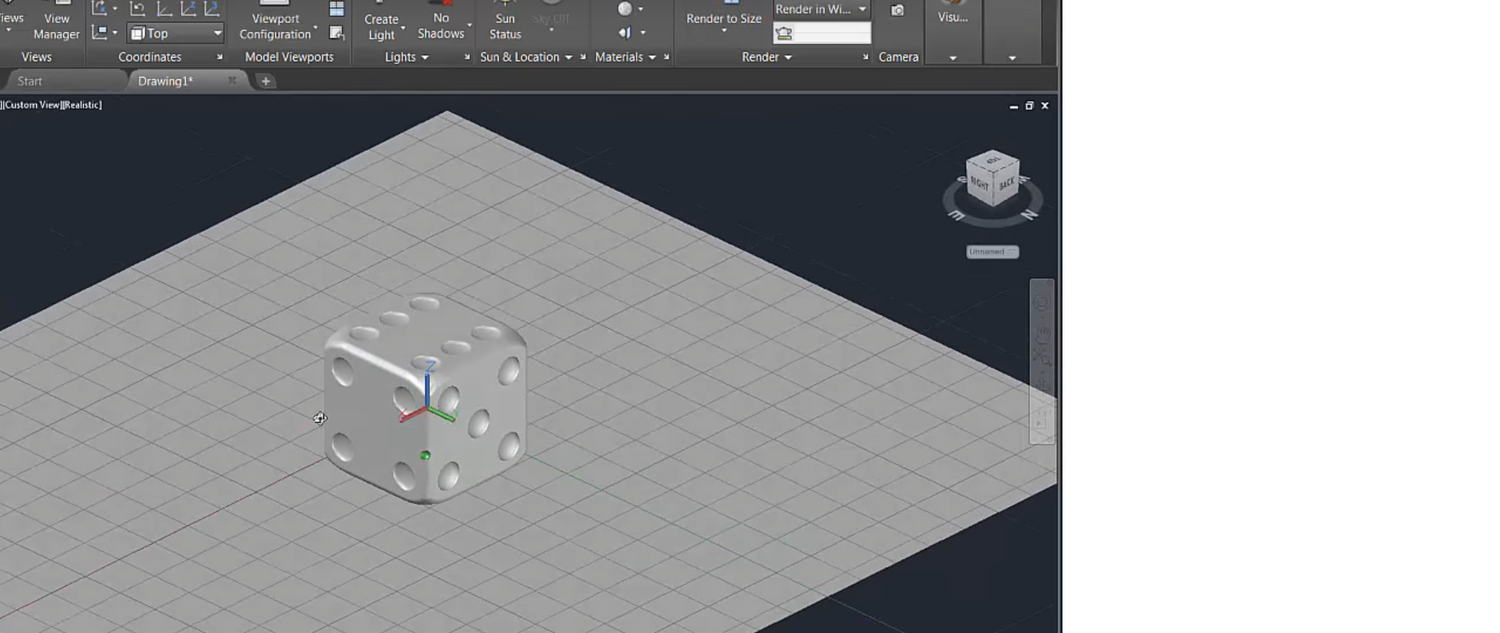The width and height of the screenshot is (1500, 633).
Task: Click the Restore viewport icon
Action: click(337, 33)
